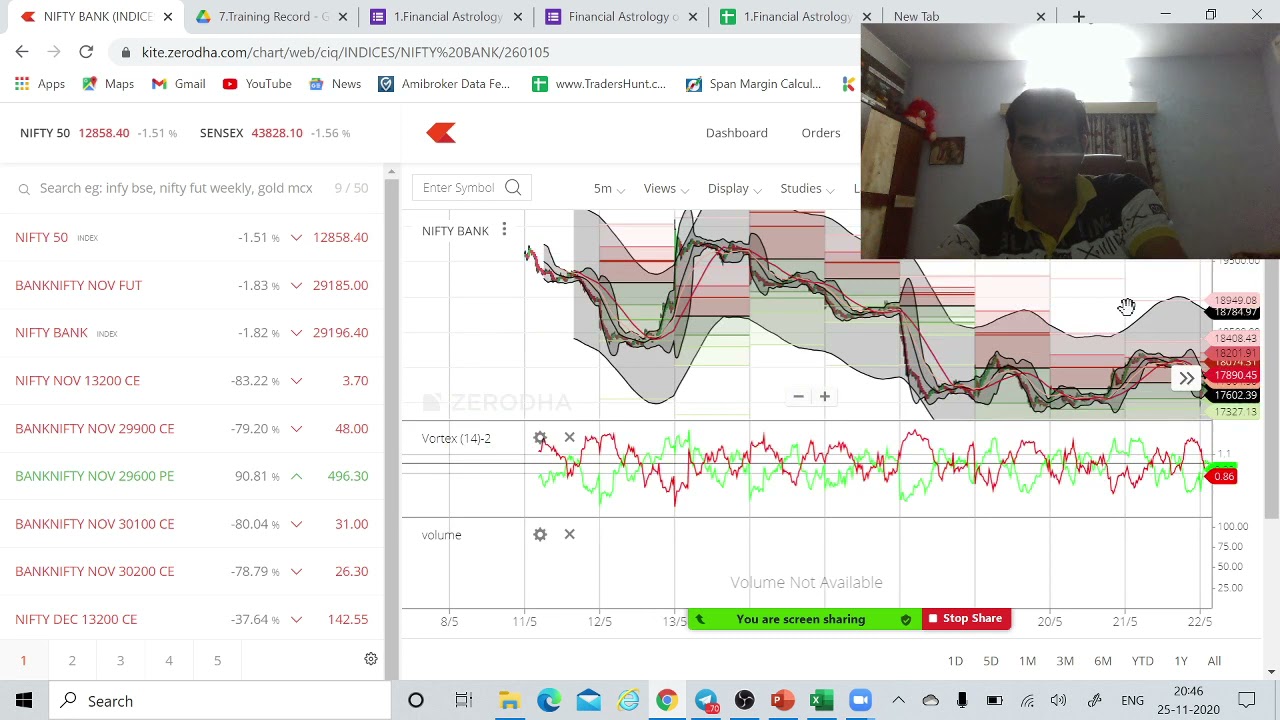Expand NIFTY BANK row chevron
The height and width of the screenshot is (720, 1280).
(296, 333)
